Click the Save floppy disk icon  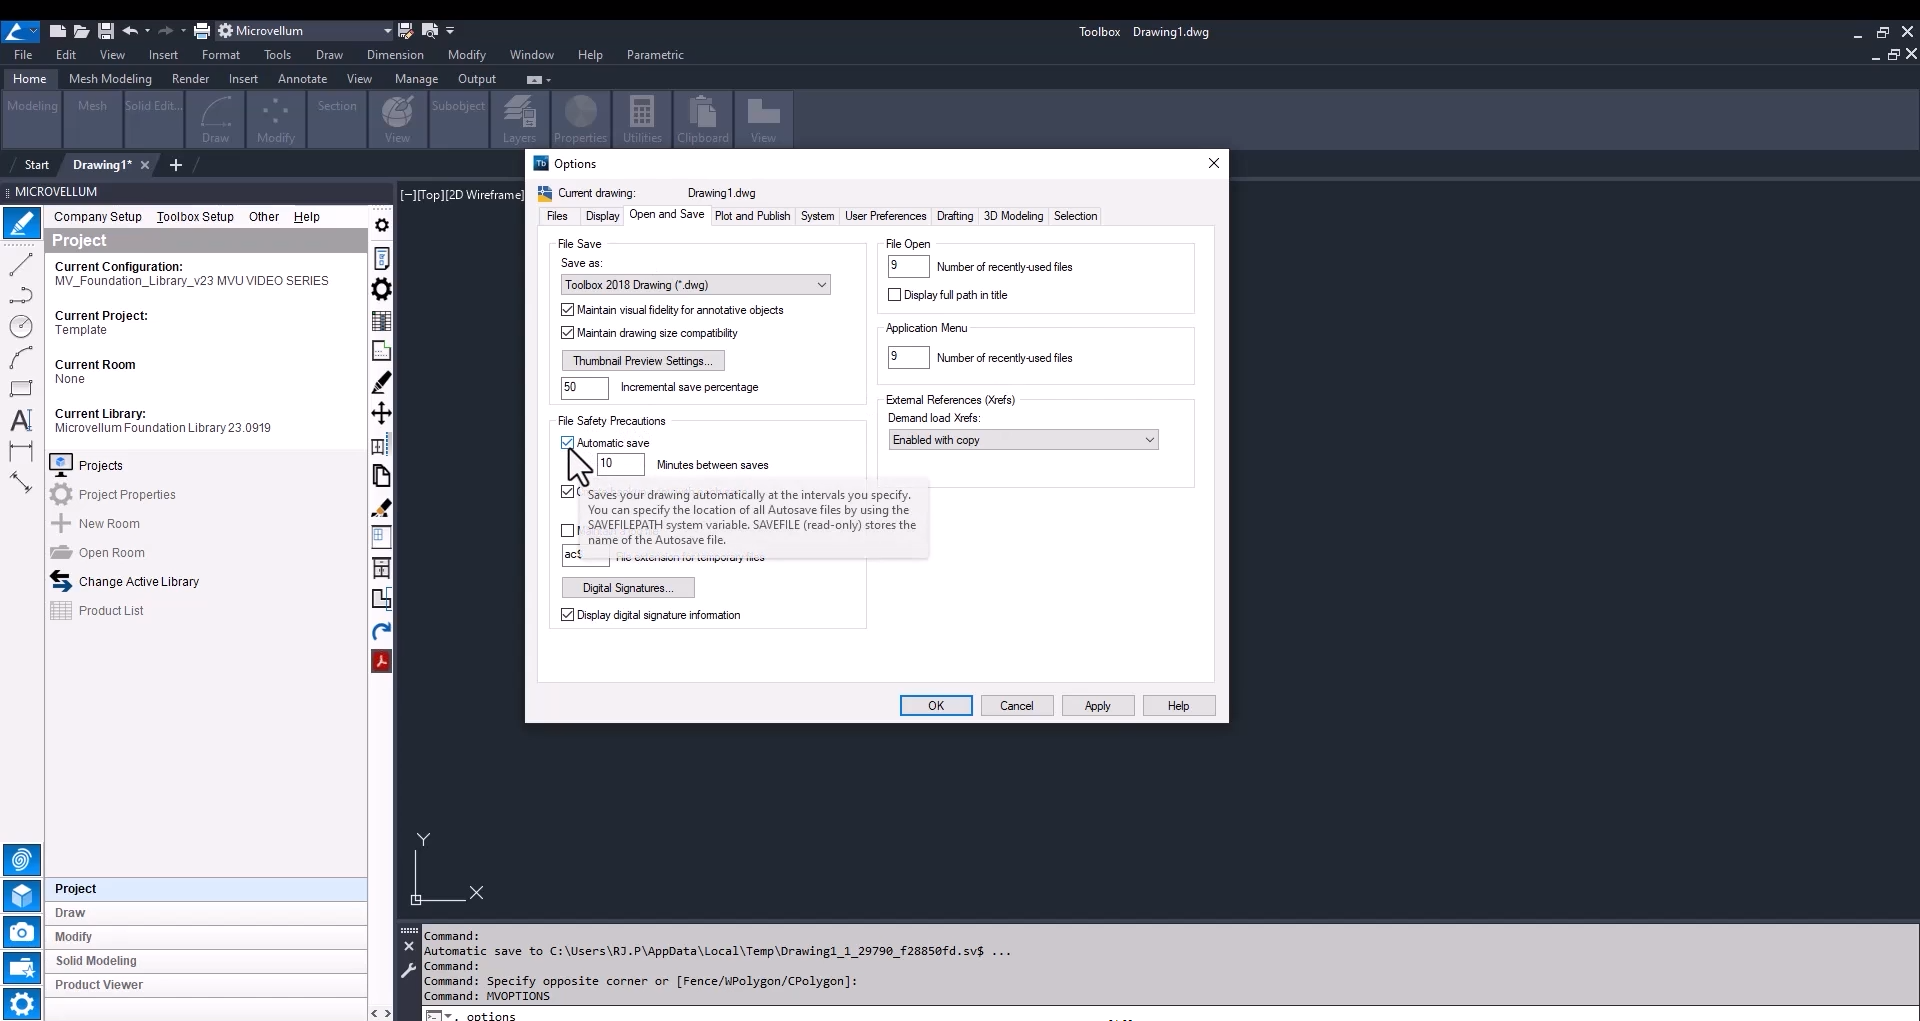pyautogui.click(x=105, y=31)
